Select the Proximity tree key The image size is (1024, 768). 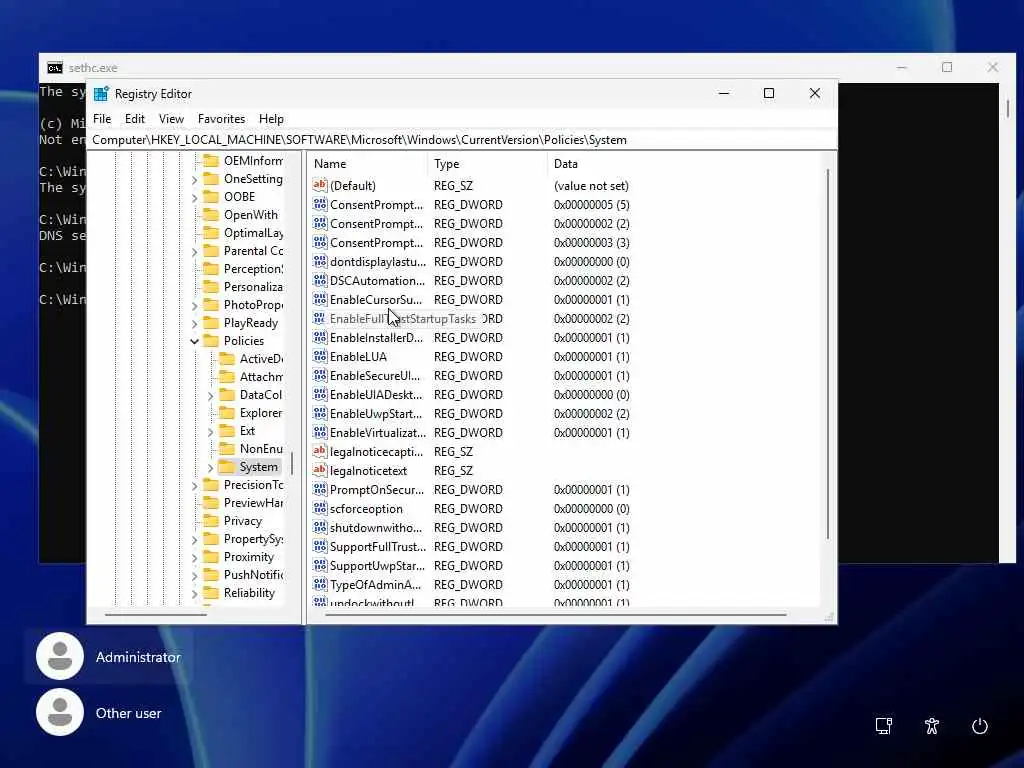coord(249,557)
